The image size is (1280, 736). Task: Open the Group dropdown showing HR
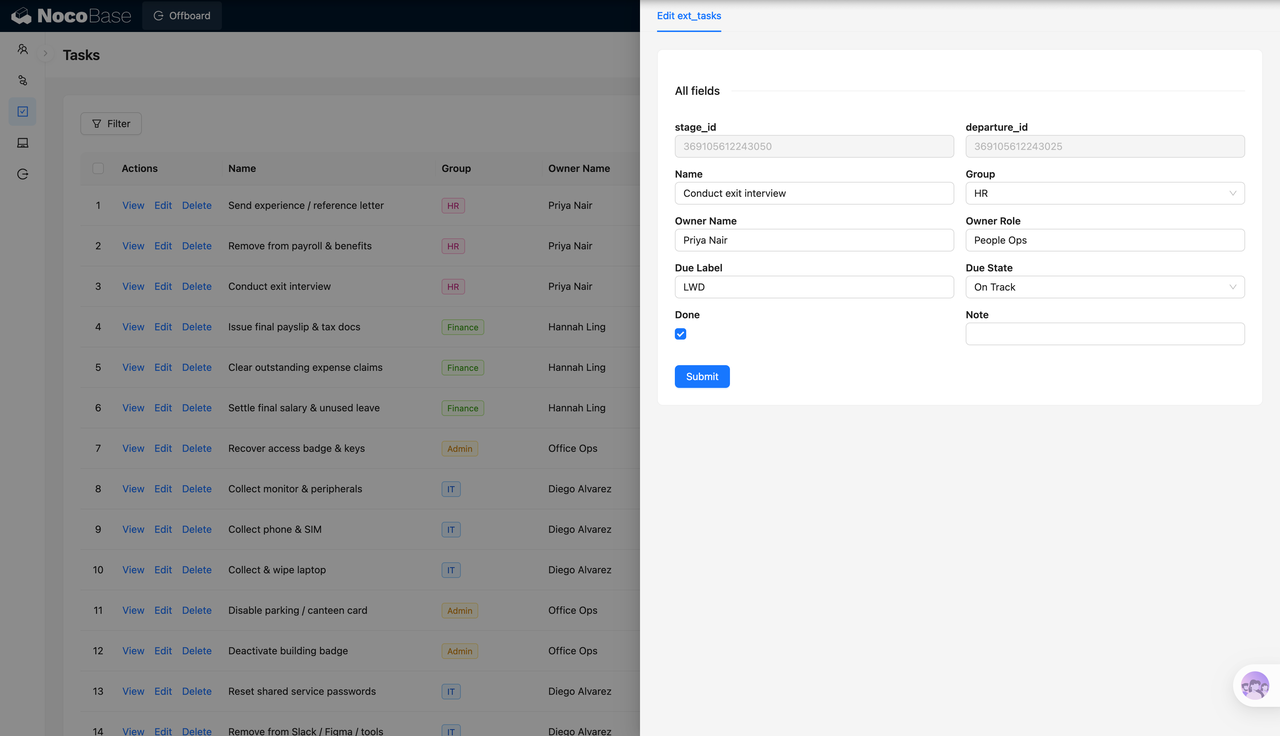1105,193
